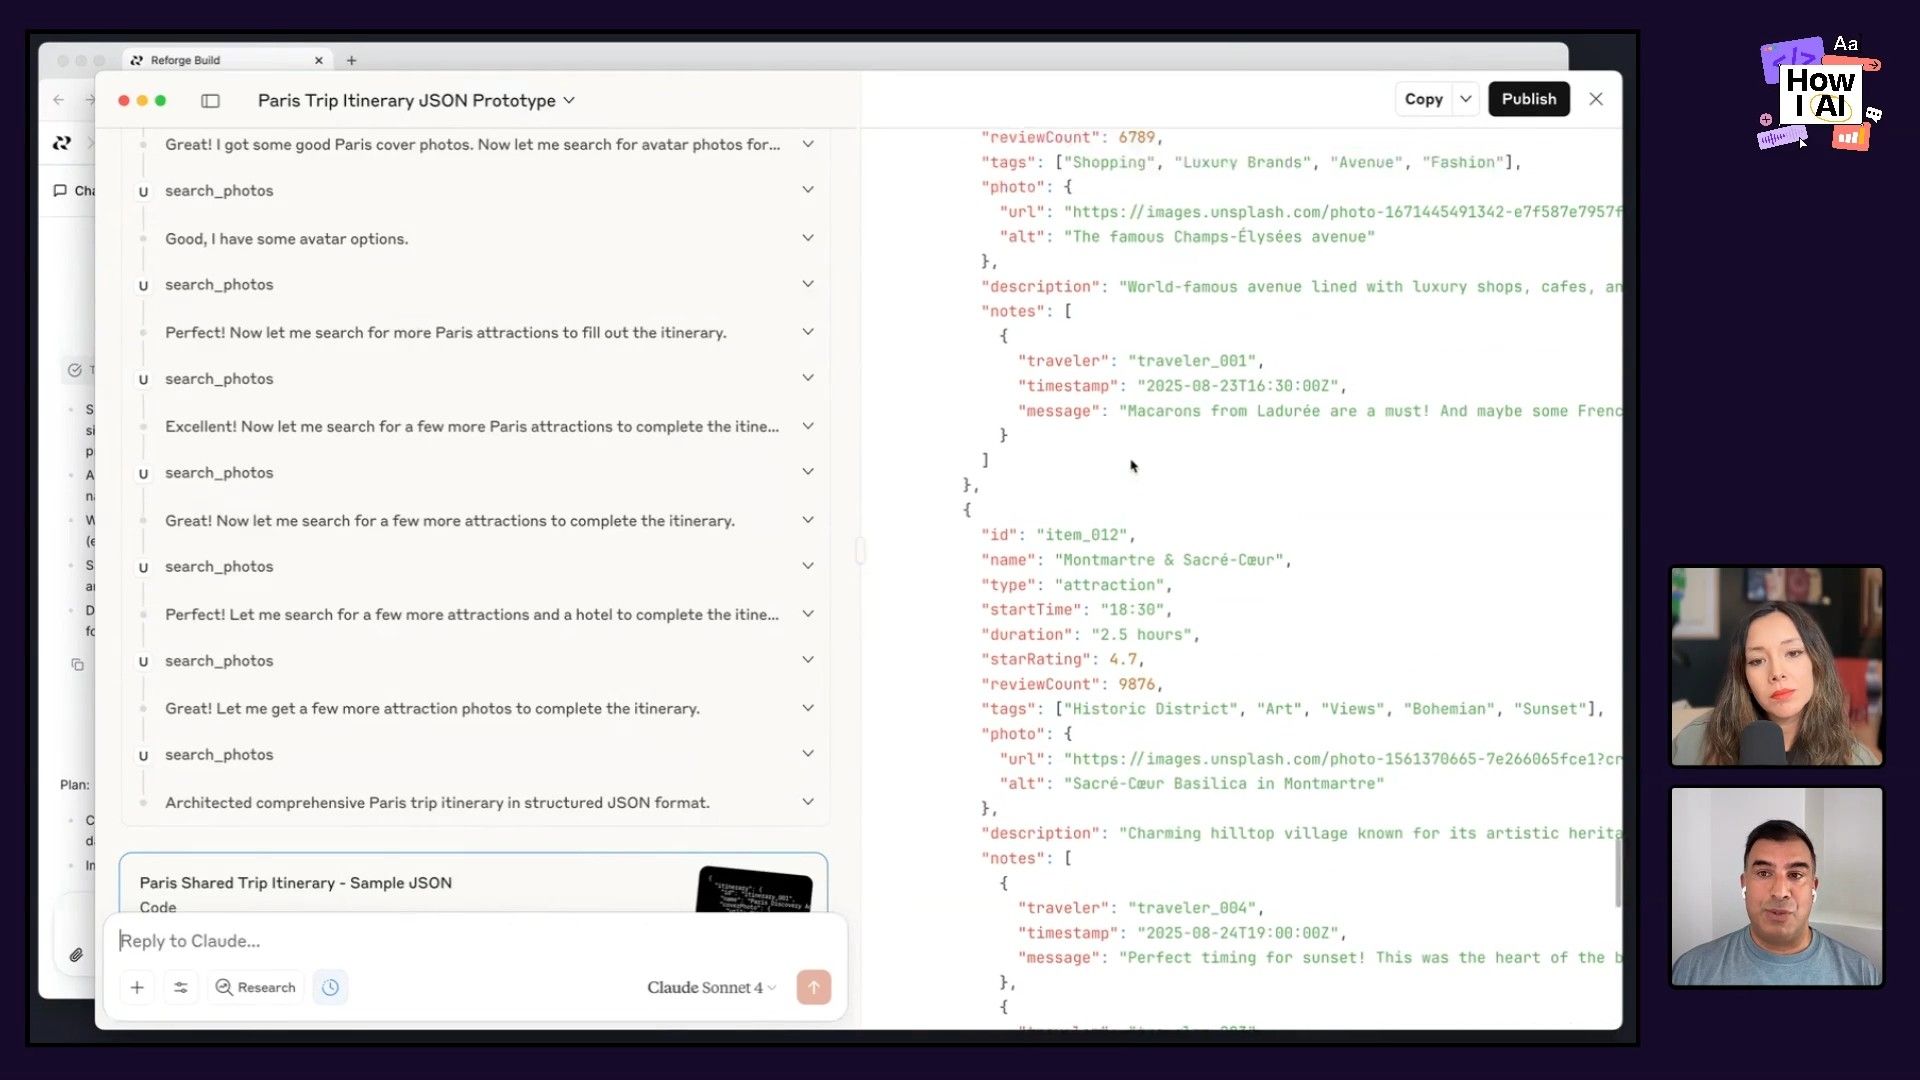
Task: Click the Reforge logo icon at left
Action: [62, 143]
